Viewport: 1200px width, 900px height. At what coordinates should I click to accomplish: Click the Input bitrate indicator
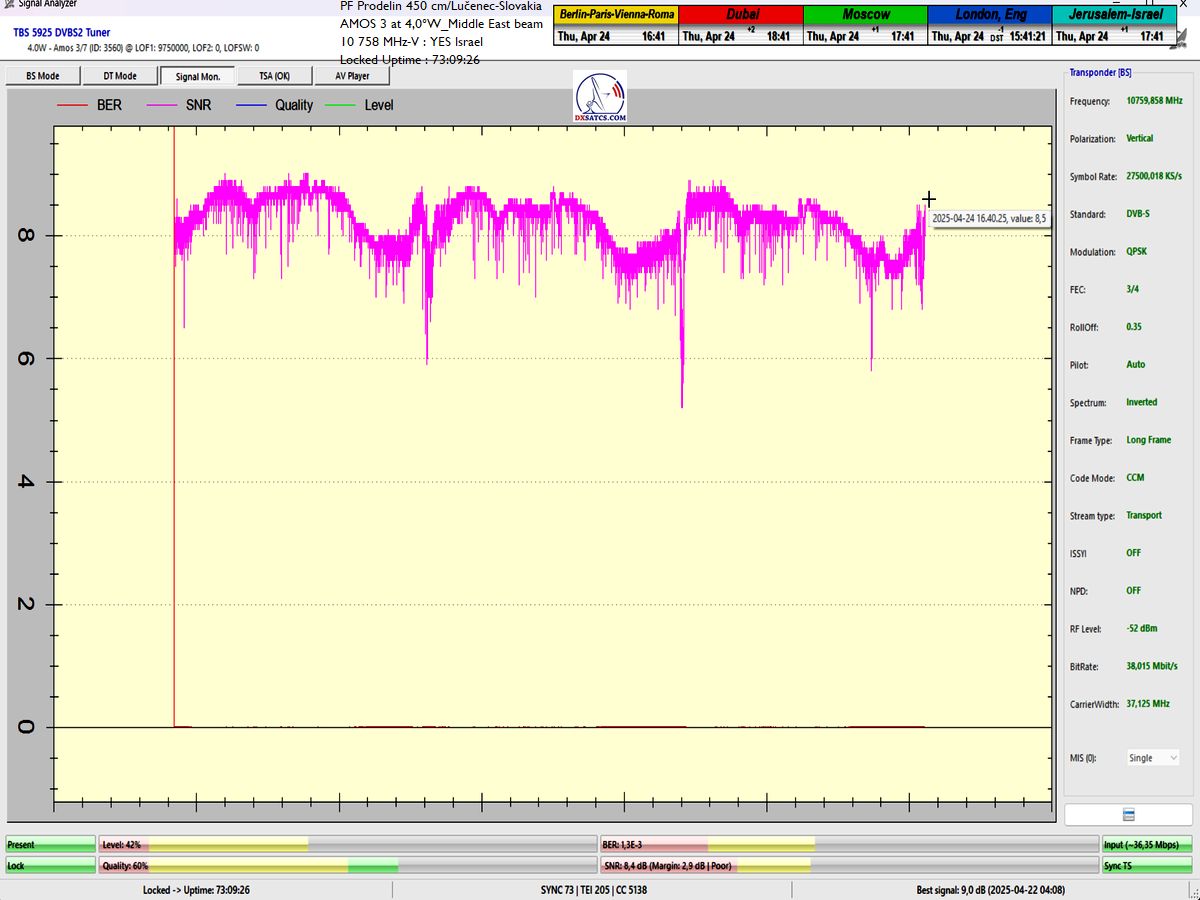[x=1148, y=845]
